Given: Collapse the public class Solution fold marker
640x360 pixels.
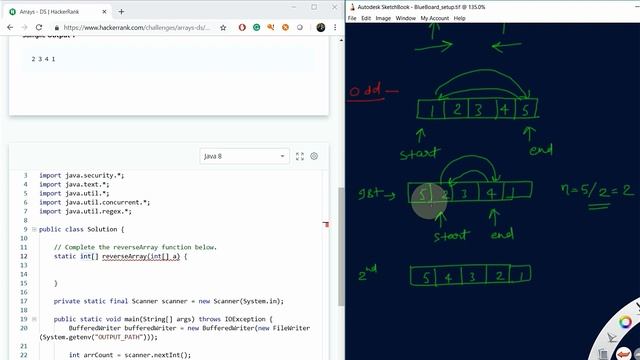Looking at the screenshot, I should tap(34, 229).
